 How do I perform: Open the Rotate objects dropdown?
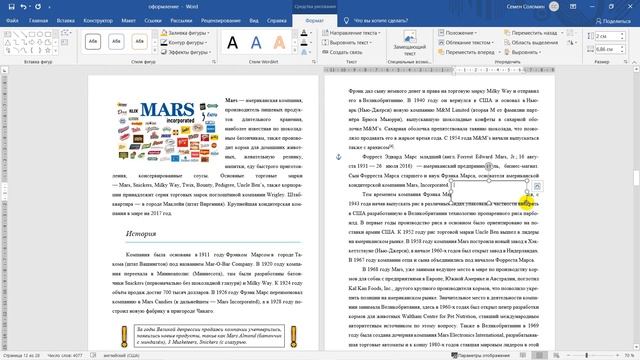click(571, 42)
